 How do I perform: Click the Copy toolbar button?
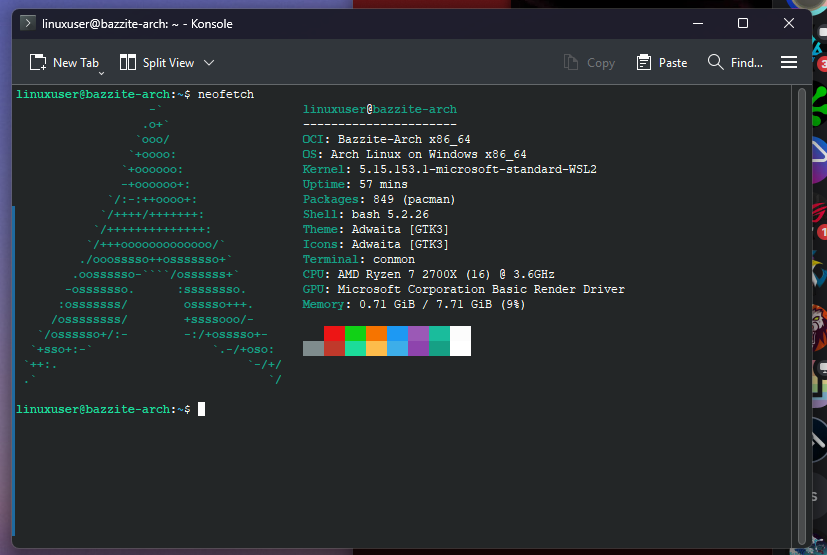pos(589,63)
